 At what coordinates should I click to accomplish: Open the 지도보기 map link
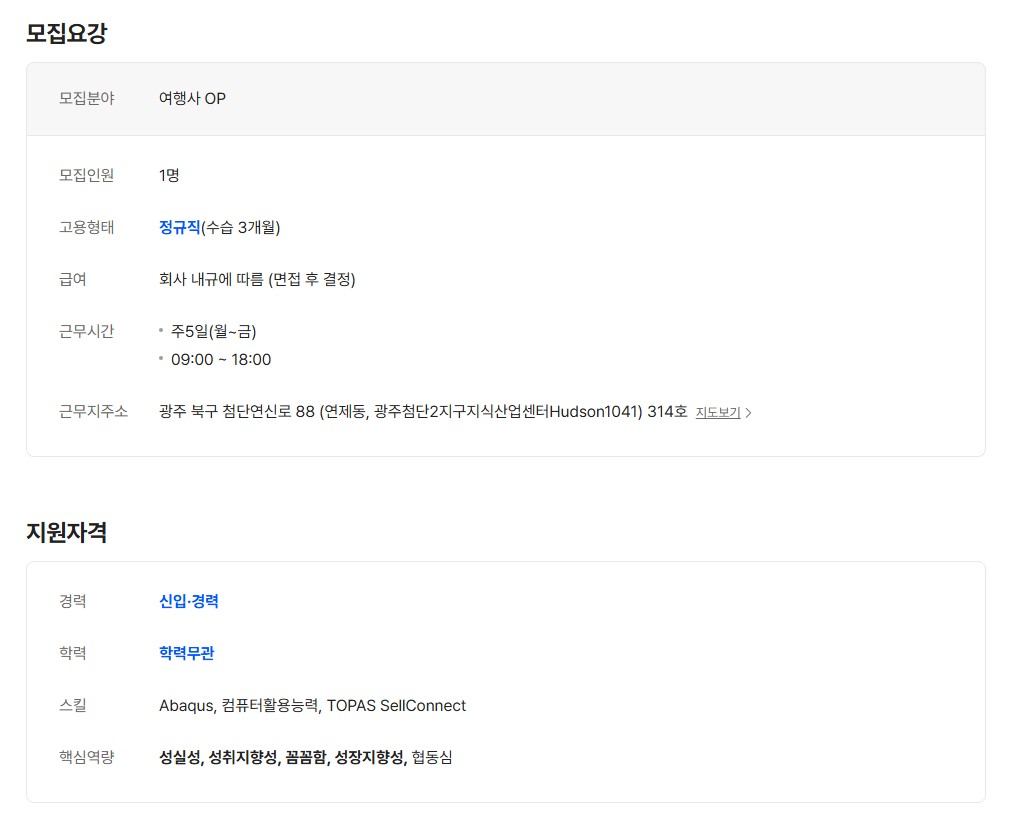717,412
